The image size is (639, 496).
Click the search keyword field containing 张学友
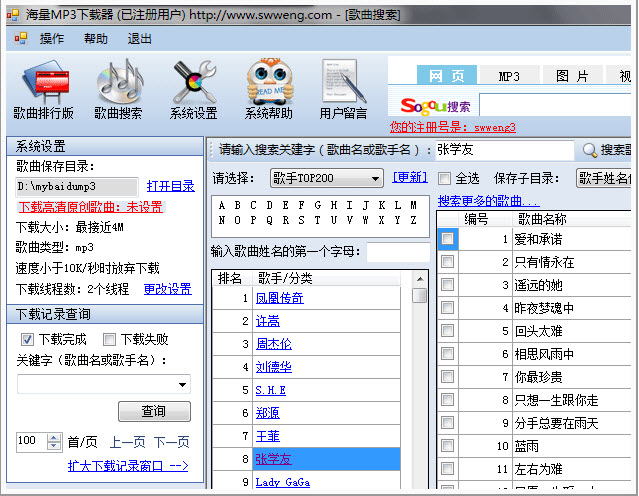[x=505, y=150]
